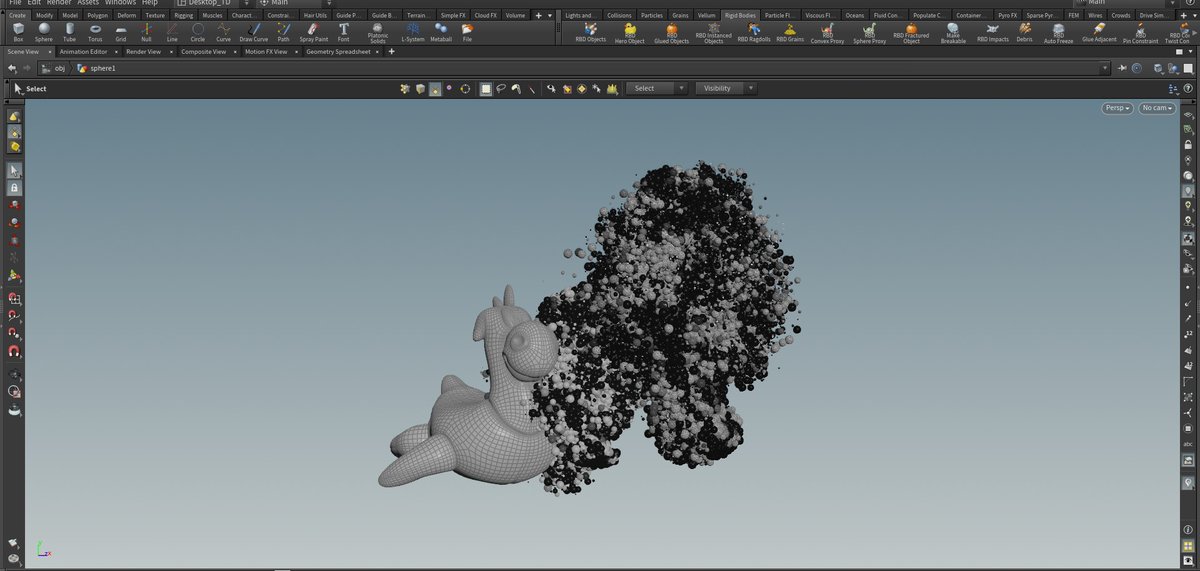Screen dimensions: 1200x571
Task: Expand the network path history dropdown
Action: (1104, 68)
